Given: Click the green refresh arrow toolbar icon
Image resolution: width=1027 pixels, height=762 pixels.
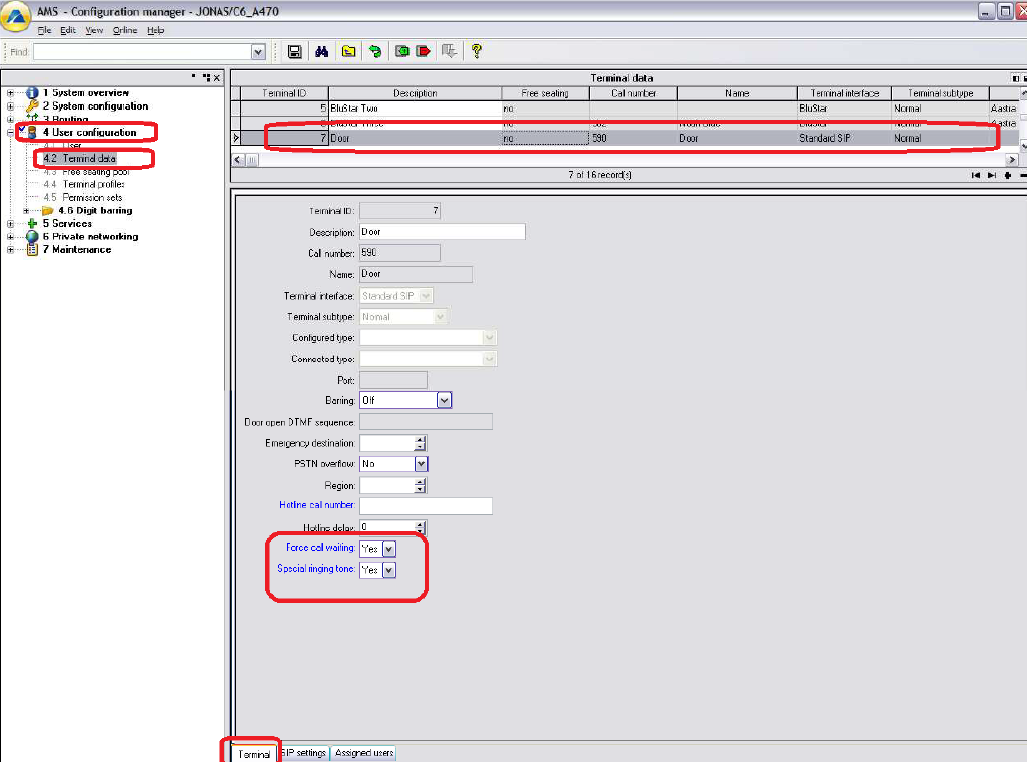Looking at the screenshot, I should [x=375, y=51].
